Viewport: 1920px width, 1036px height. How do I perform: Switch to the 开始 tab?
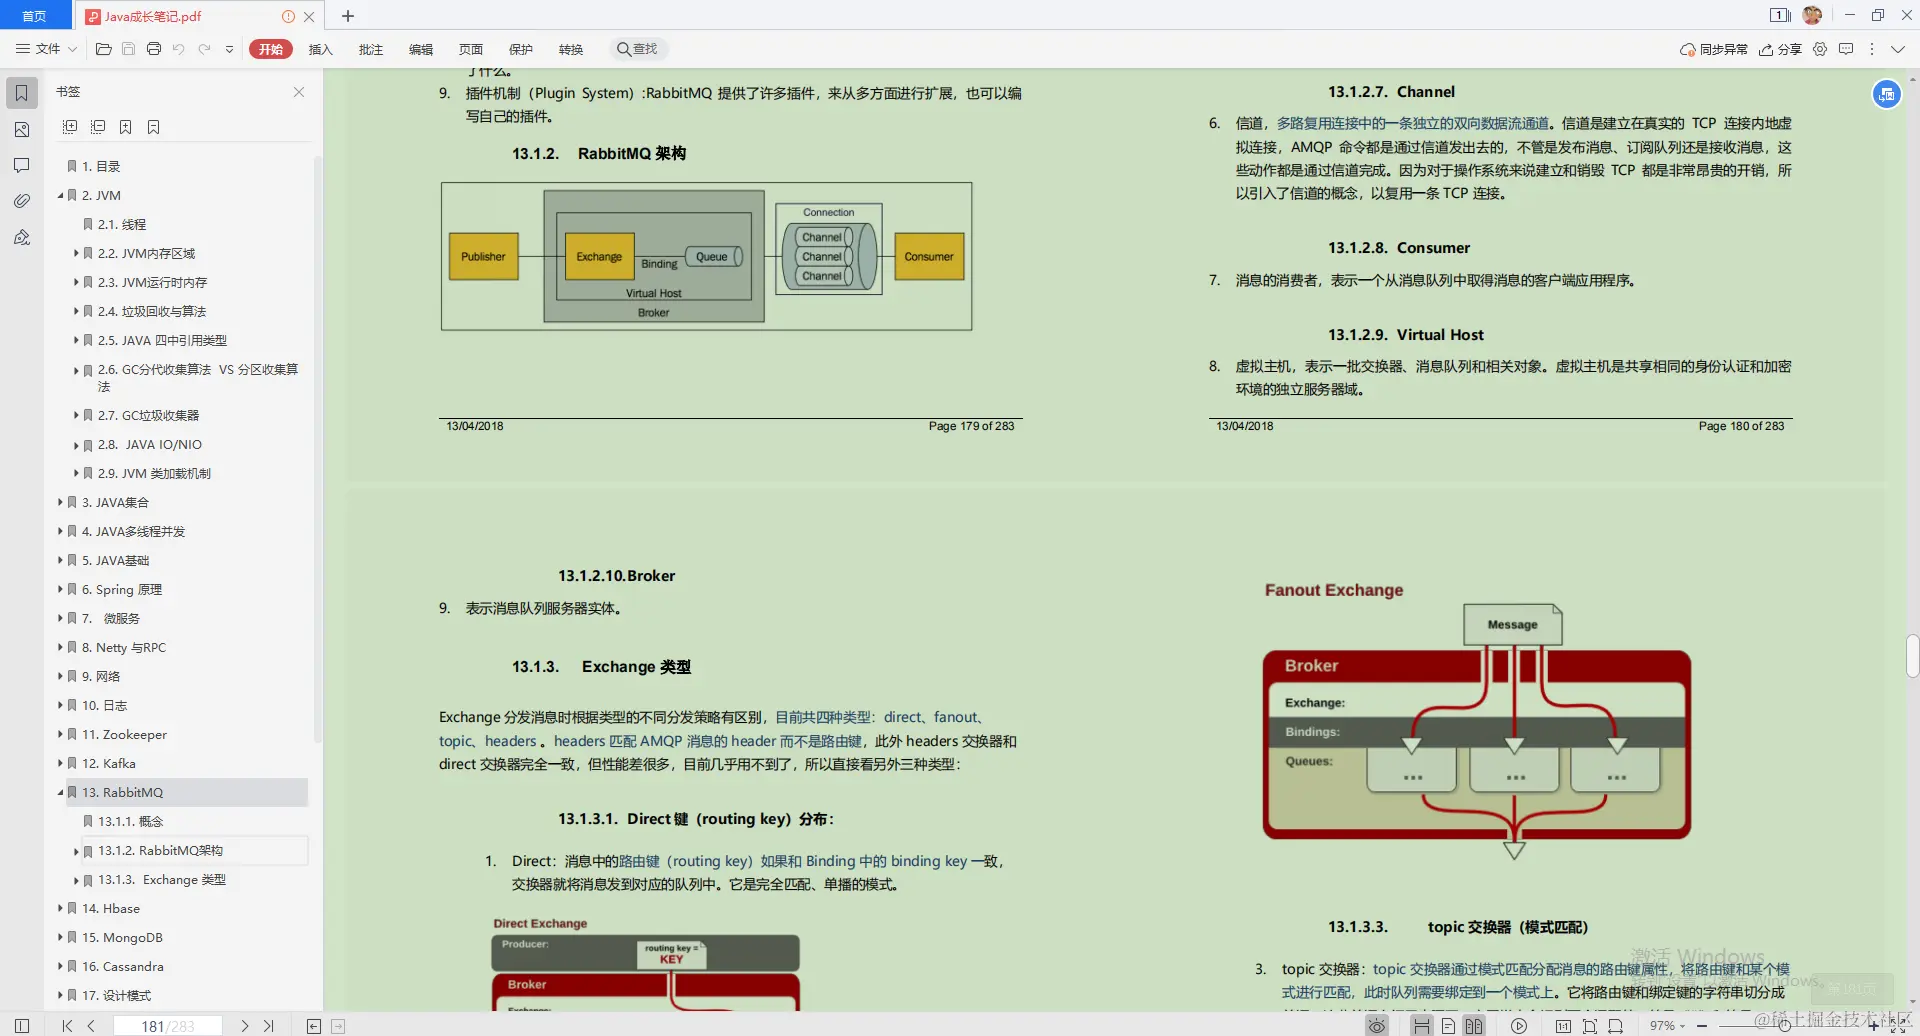[271, 49]
